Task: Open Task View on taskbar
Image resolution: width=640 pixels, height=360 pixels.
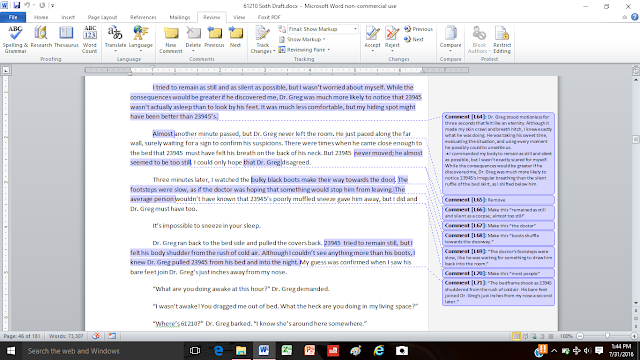Action: pyautogui.click(x=195, y=351)
